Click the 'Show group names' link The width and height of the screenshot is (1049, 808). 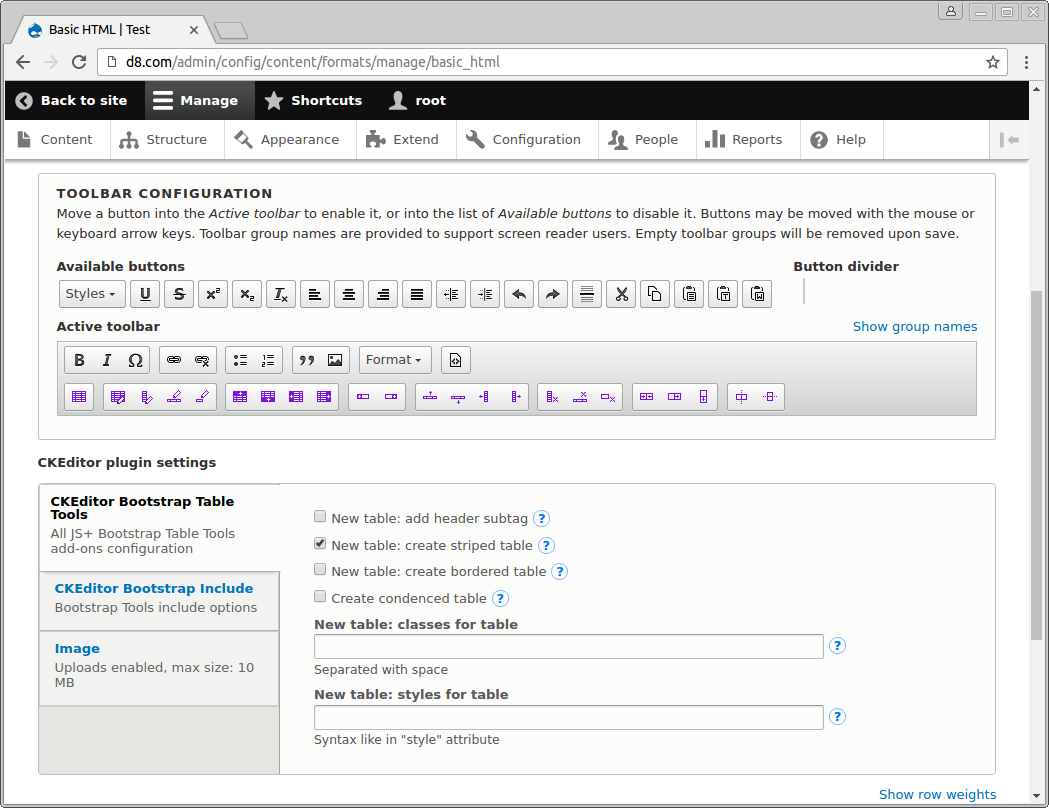tap(914, 326)
